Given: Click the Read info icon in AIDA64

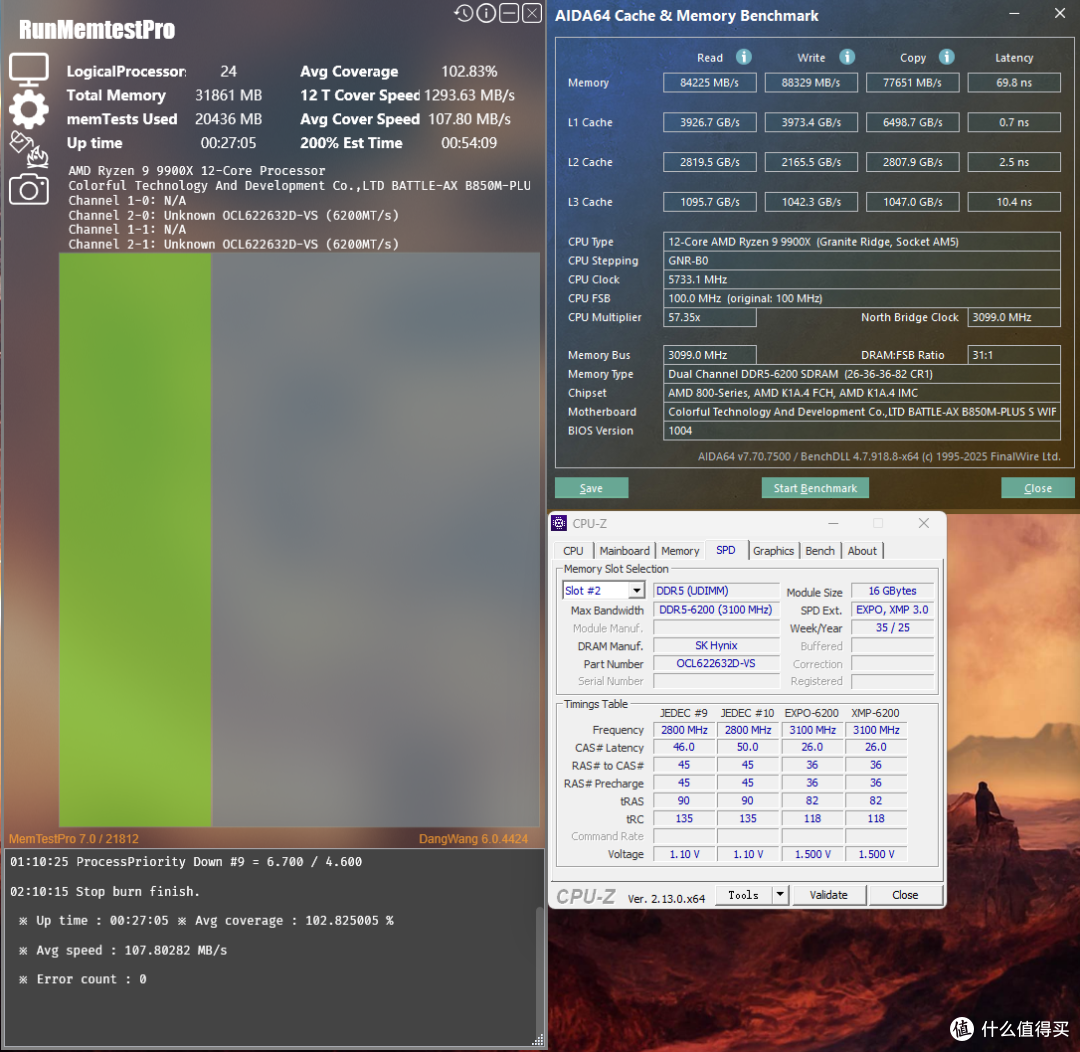Looking at the screenshot, I should 744,57.
